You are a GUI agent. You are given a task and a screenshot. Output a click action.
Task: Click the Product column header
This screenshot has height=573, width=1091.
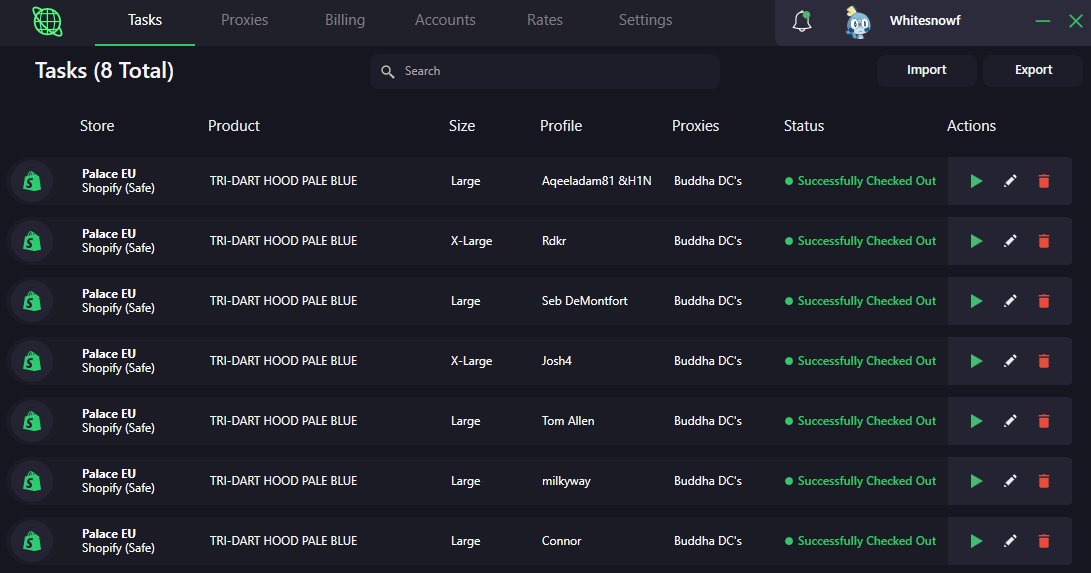tap(233, 126)
